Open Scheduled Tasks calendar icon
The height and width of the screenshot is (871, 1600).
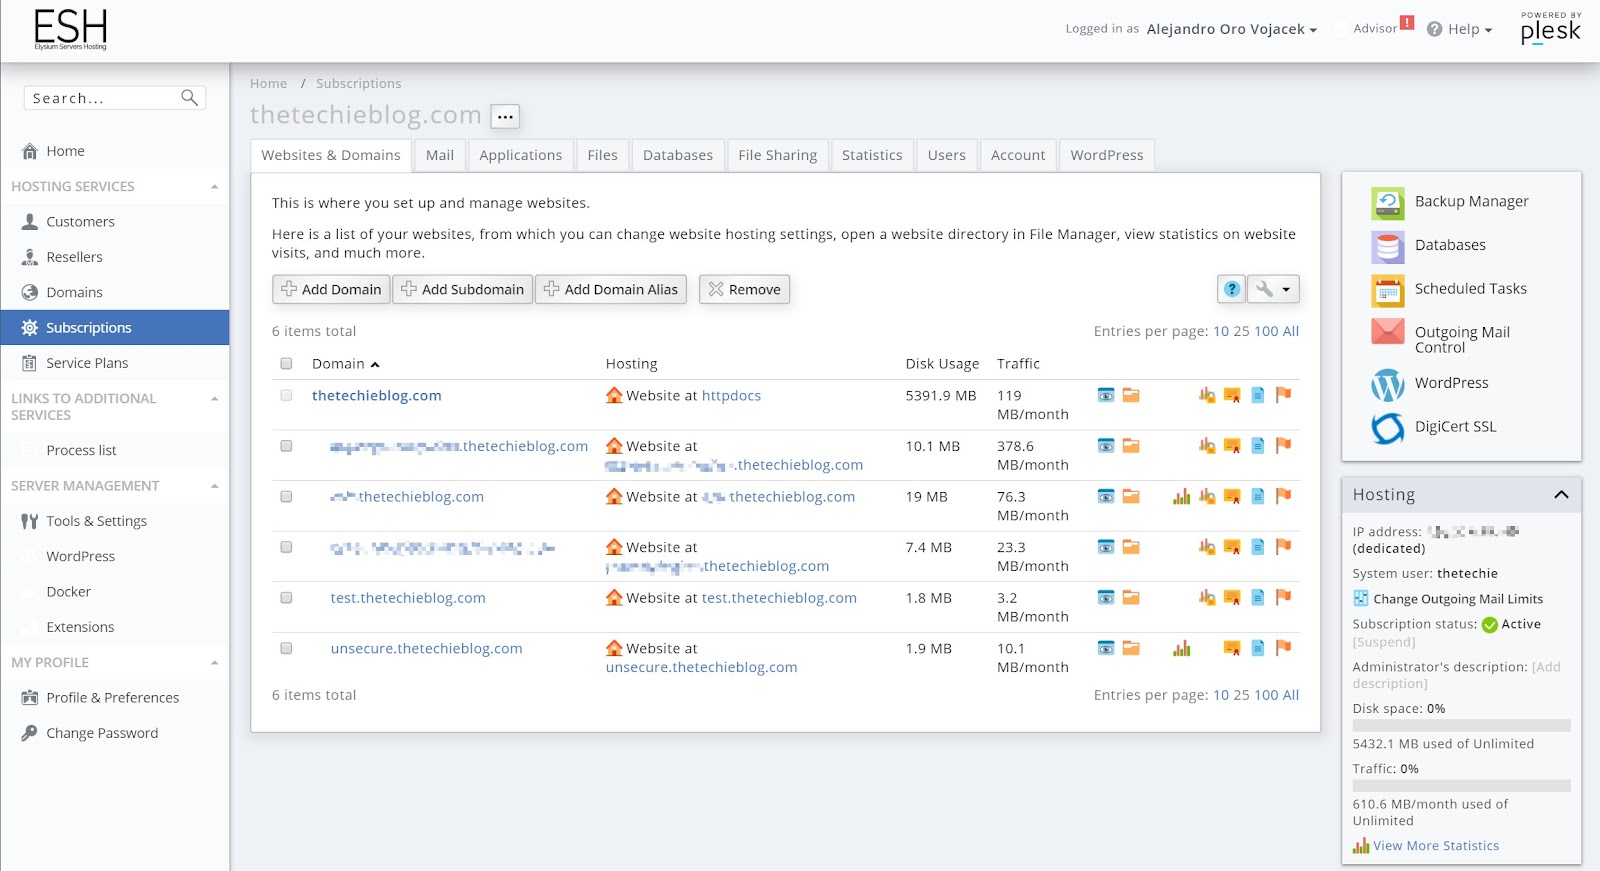(1388, 290)
